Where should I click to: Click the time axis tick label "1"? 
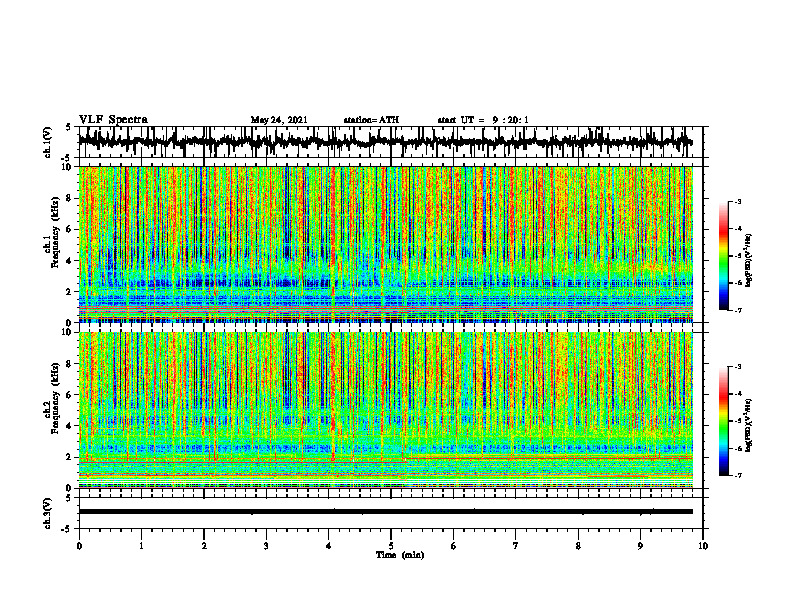click(x=141, y=546)
